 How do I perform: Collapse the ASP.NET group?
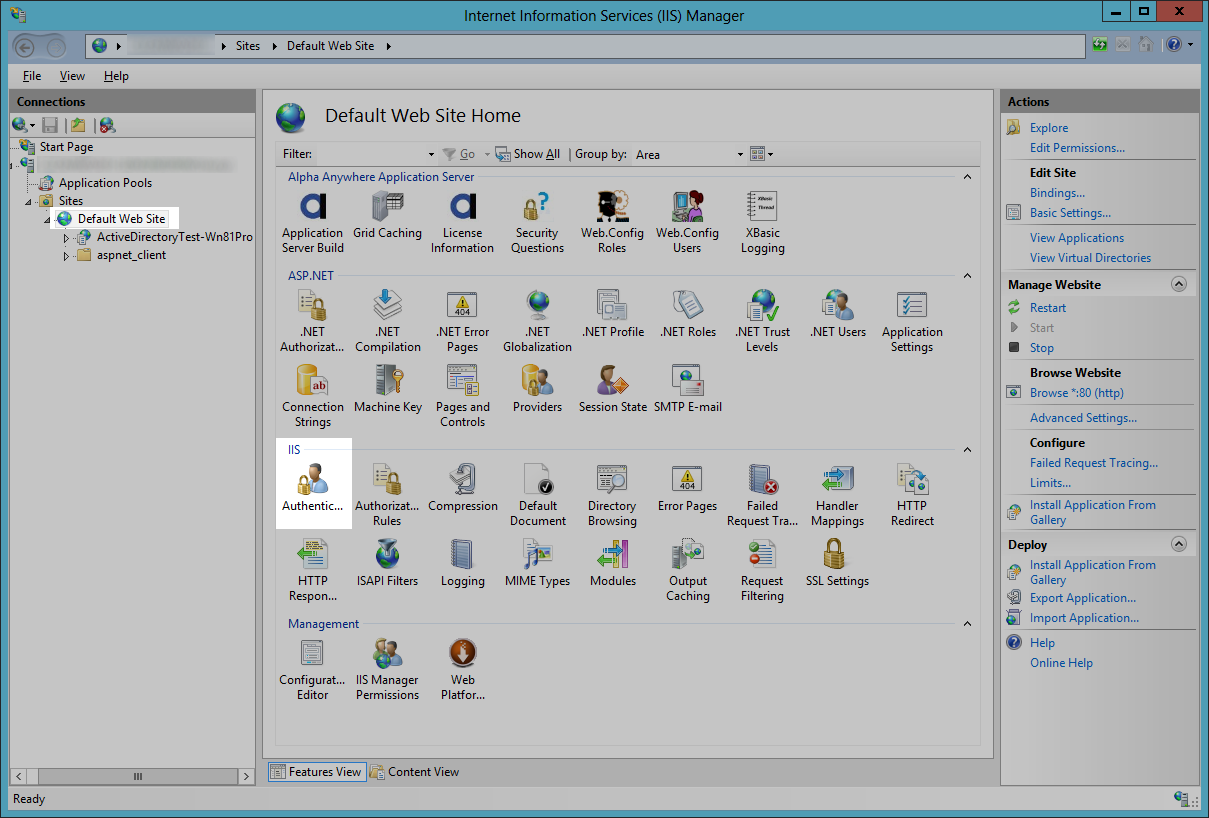click(967, 276)
